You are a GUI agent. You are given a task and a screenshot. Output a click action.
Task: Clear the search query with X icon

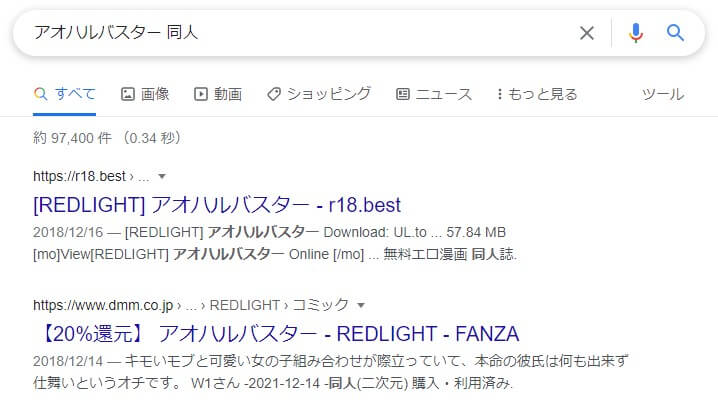click(587, 33)
